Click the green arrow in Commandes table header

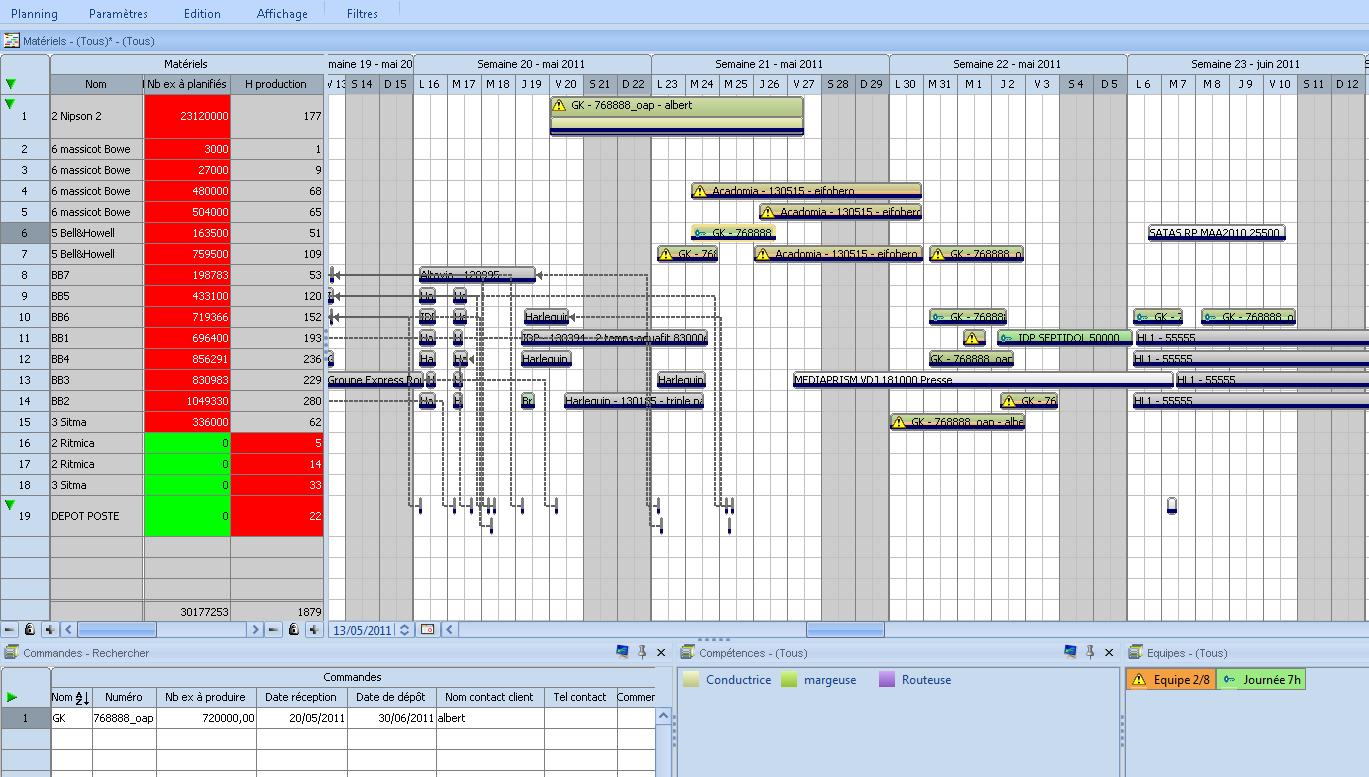pyautogui.click(x=12, y=697)
